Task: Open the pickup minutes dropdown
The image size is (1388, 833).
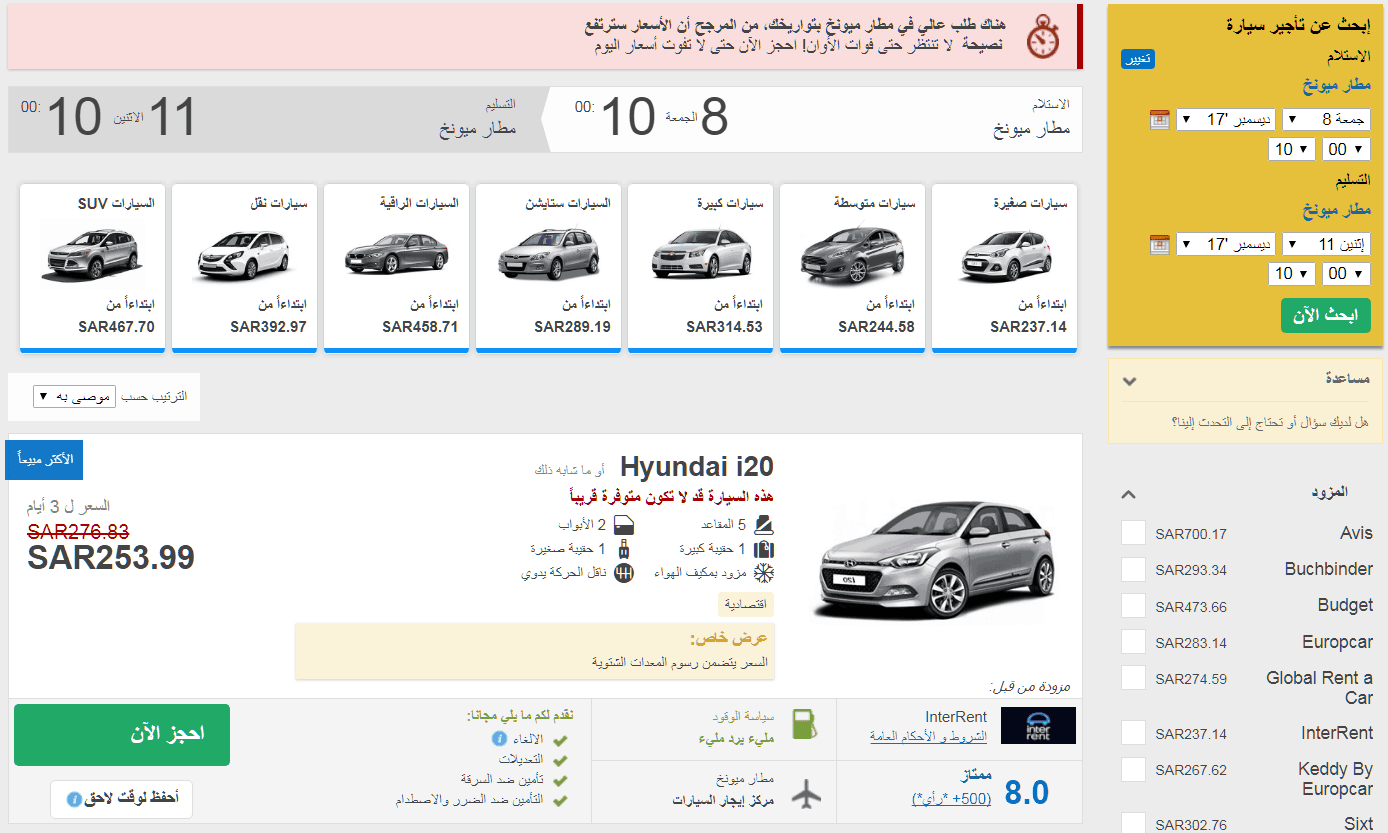Action: pyautogui.click(x=1348, y=150)
